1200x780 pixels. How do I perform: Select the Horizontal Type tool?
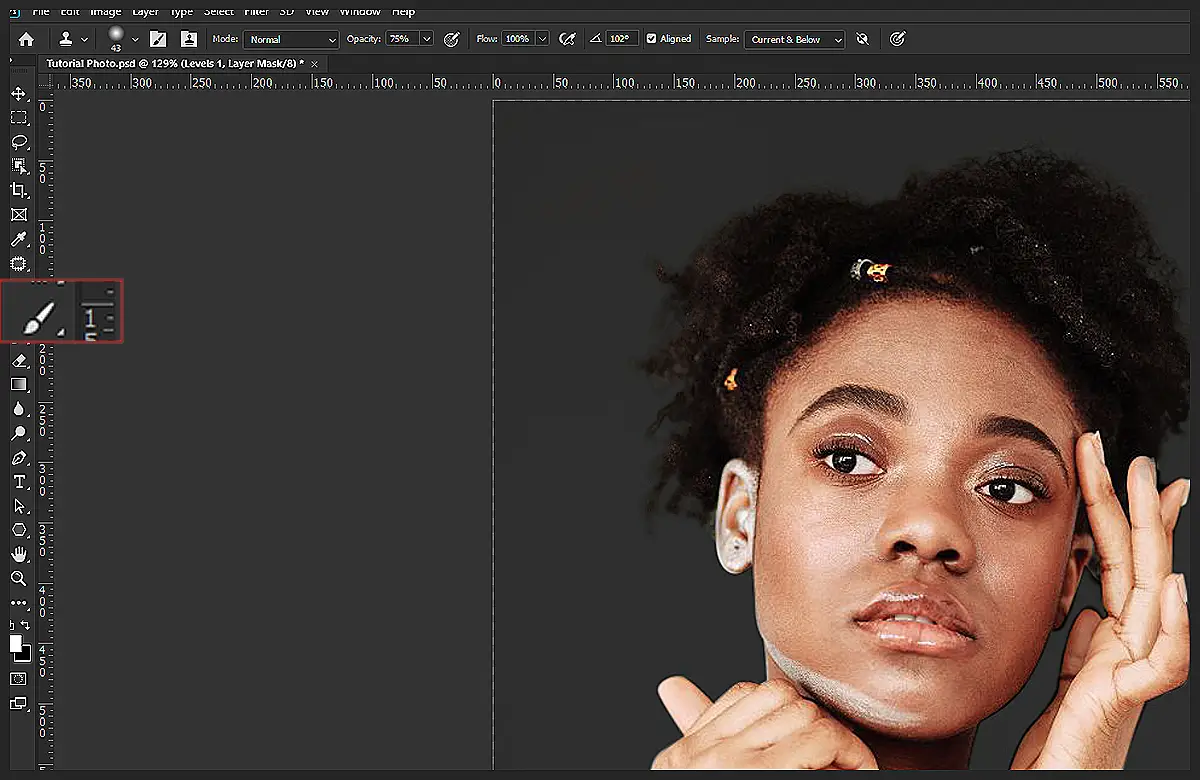click(x=18, y=482)
